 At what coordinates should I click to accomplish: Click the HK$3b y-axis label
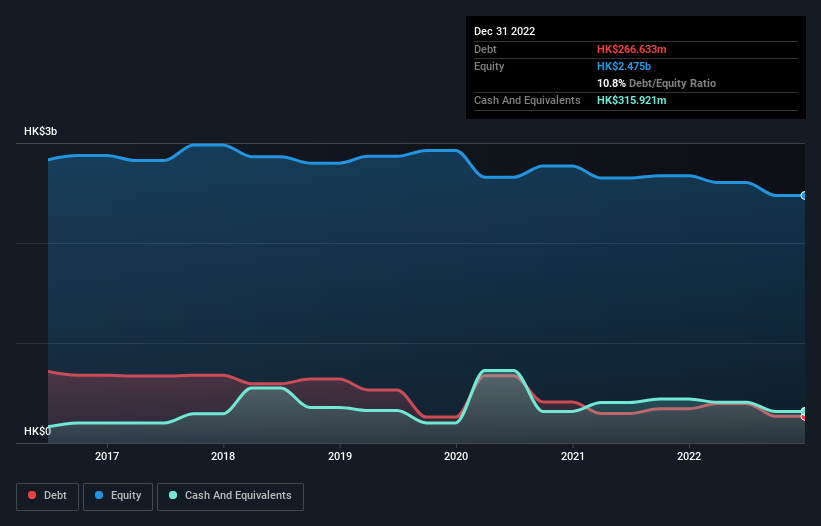tap(40, 131)
